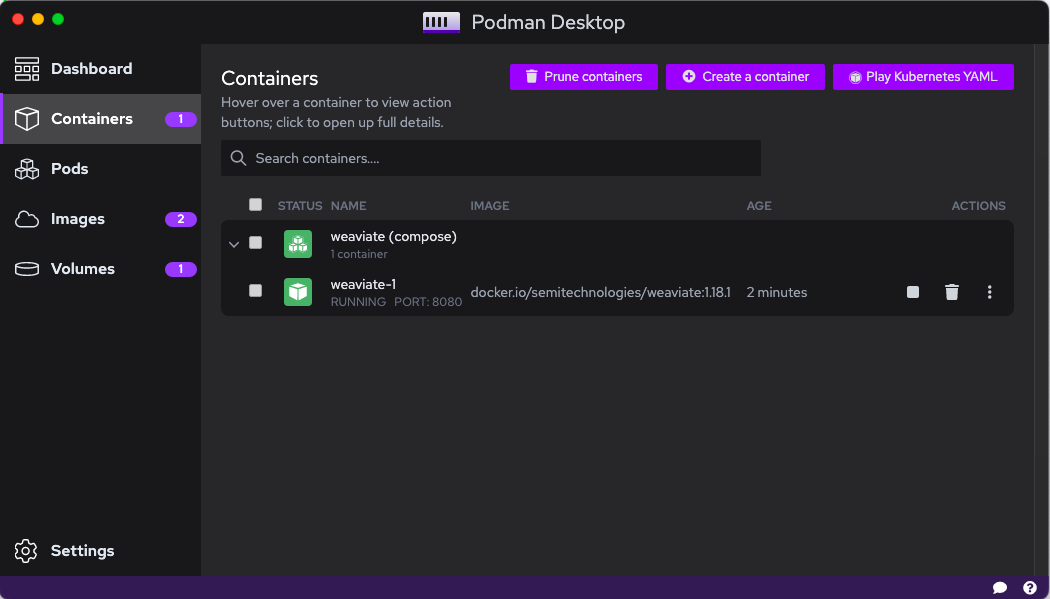Screen dimensions: 1050x599
Task: Click Prune containers button
Action: coord(584,77)
